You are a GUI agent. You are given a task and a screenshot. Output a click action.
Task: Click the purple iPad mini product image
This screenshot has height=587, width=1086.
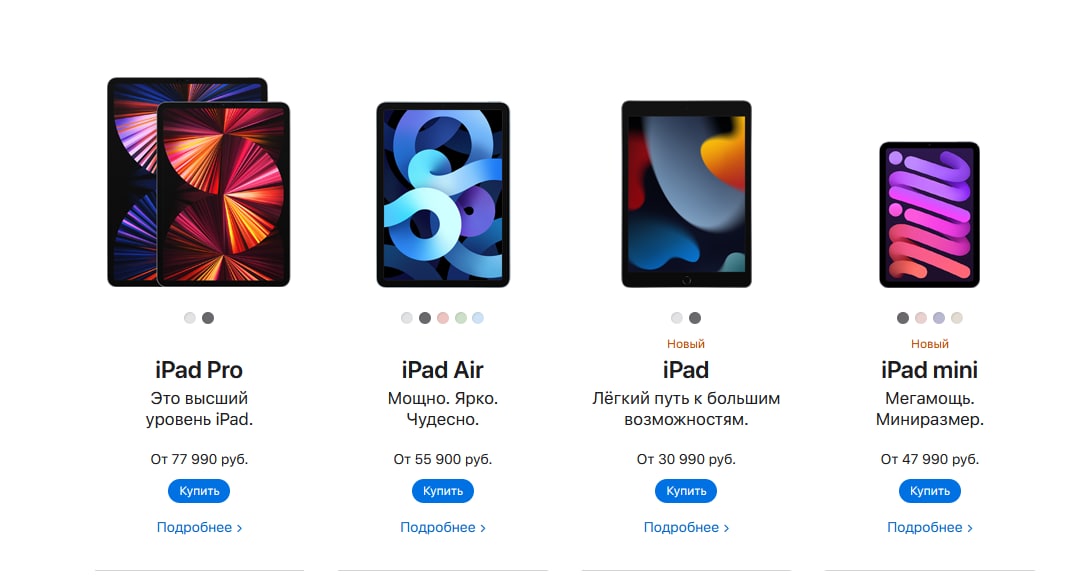(x=929, y=215)
